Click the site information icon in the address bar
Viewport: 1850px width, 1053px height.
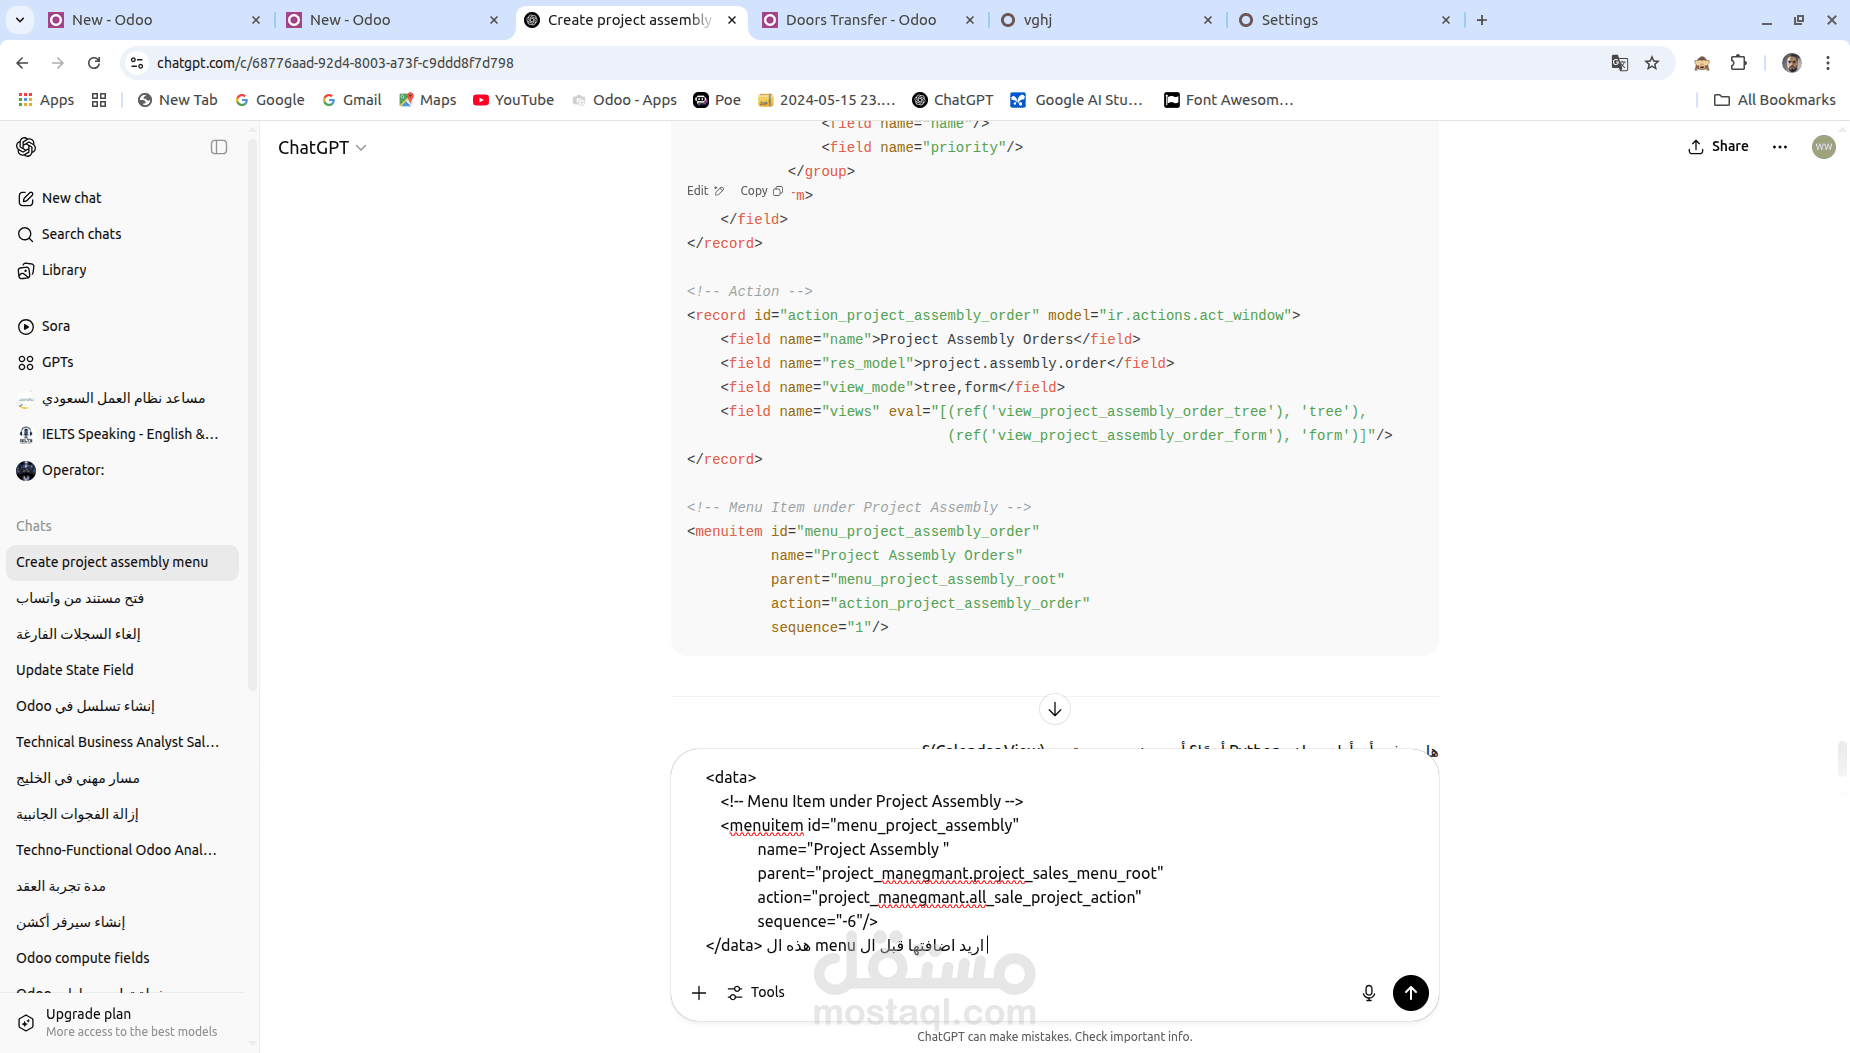point(137,63)
